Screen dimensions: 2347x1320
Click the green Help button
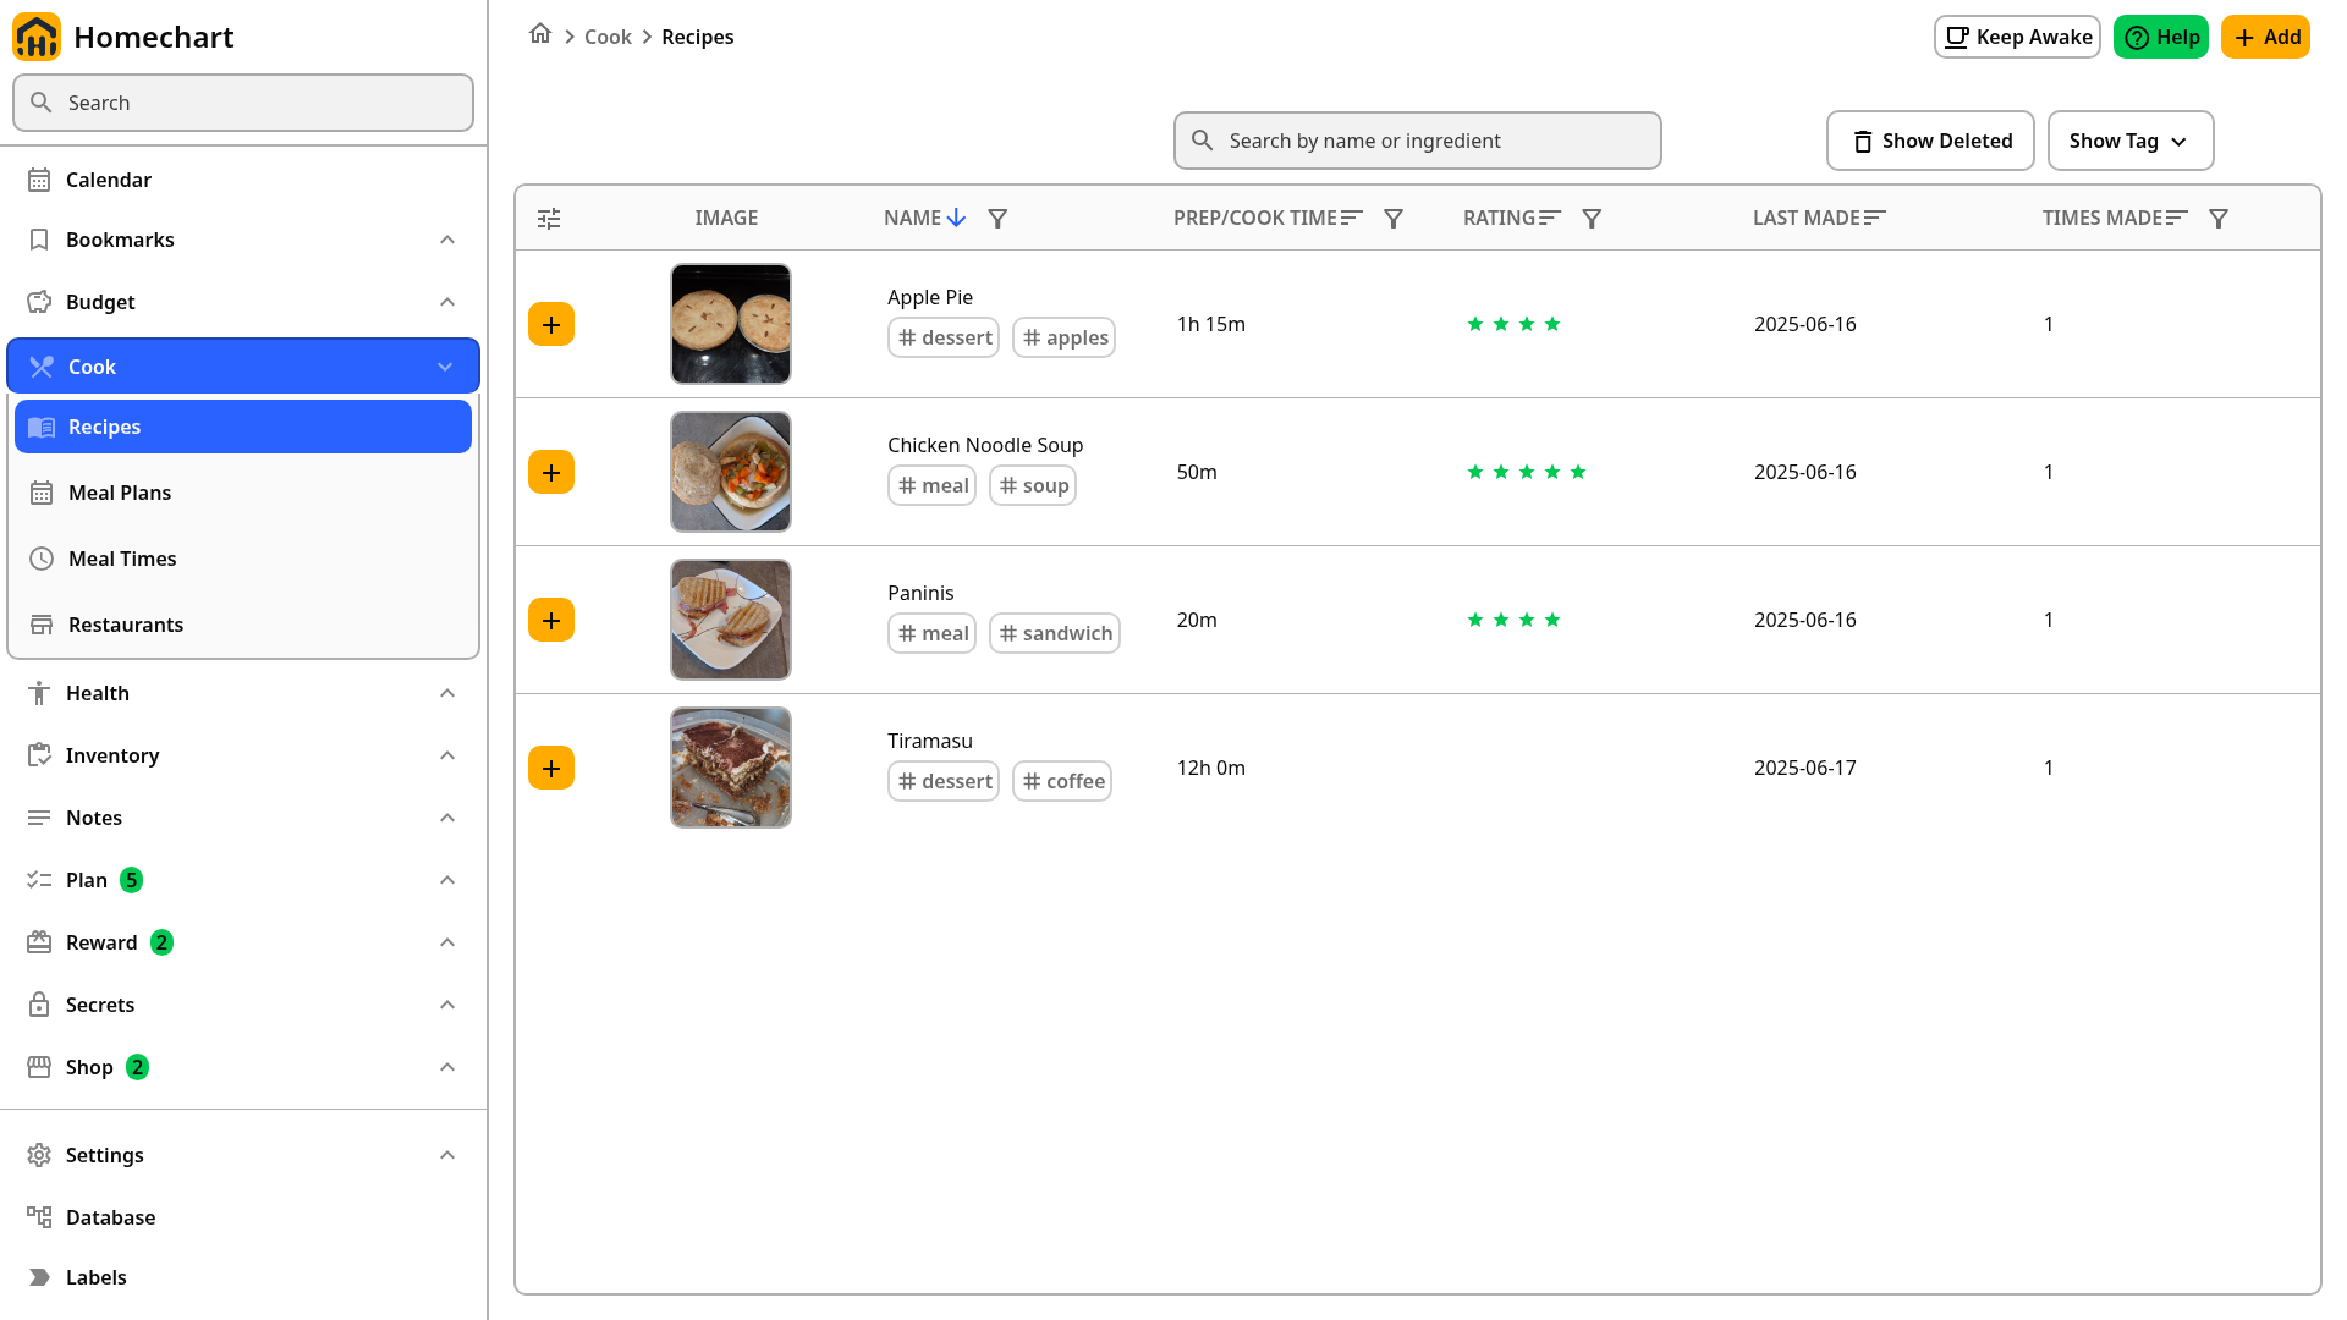coord(2161,37)
